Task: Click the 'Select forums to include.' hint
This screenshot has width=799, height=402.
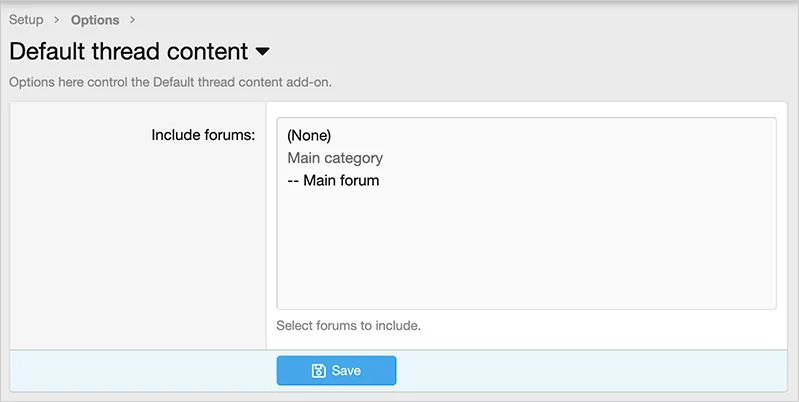Action: point(349,325)
